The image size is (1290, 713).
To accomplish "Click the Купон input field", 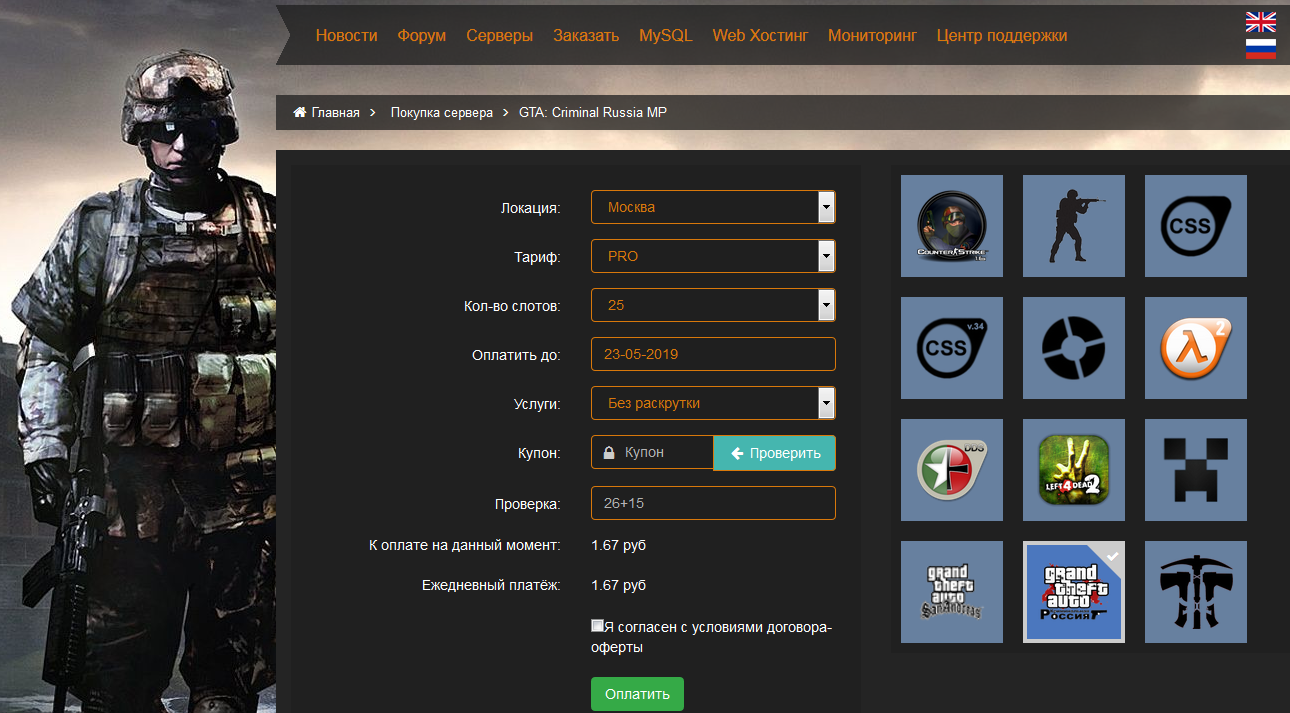I will pyautogui.click(x=662, y=453).
